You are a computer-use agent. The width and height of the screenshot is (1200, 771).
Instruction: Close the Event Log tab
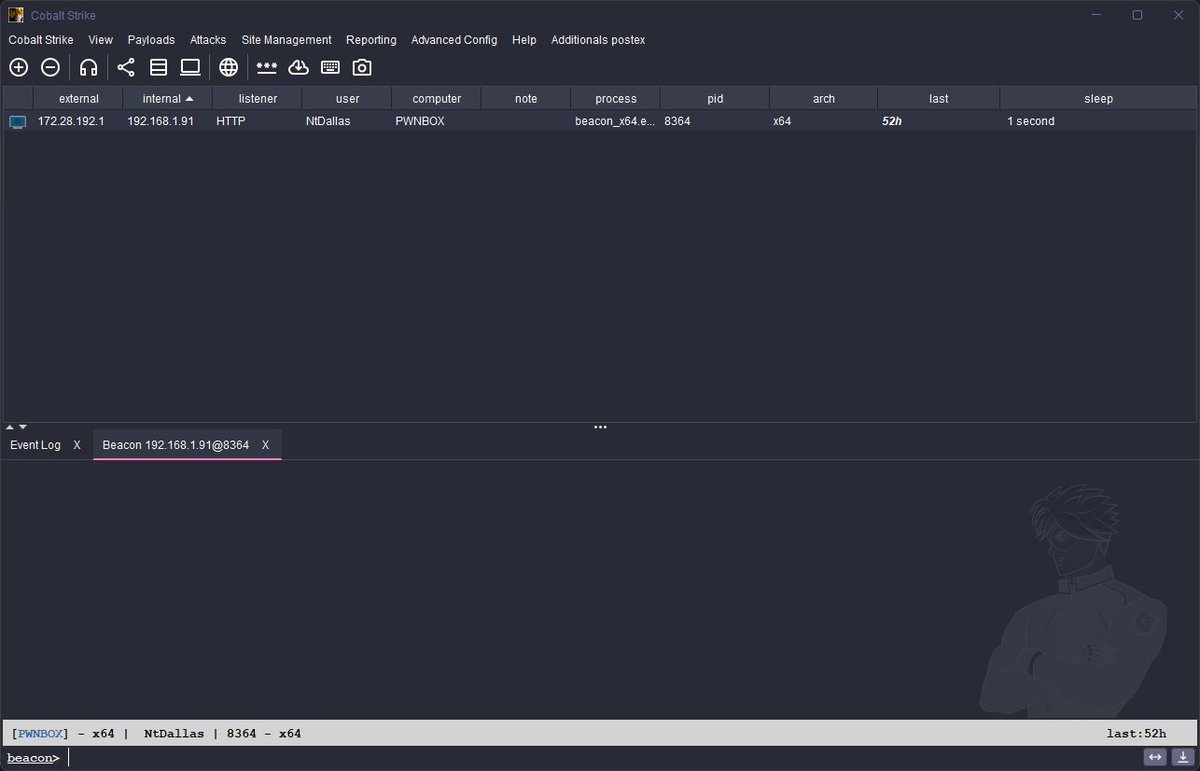(77, 445)
